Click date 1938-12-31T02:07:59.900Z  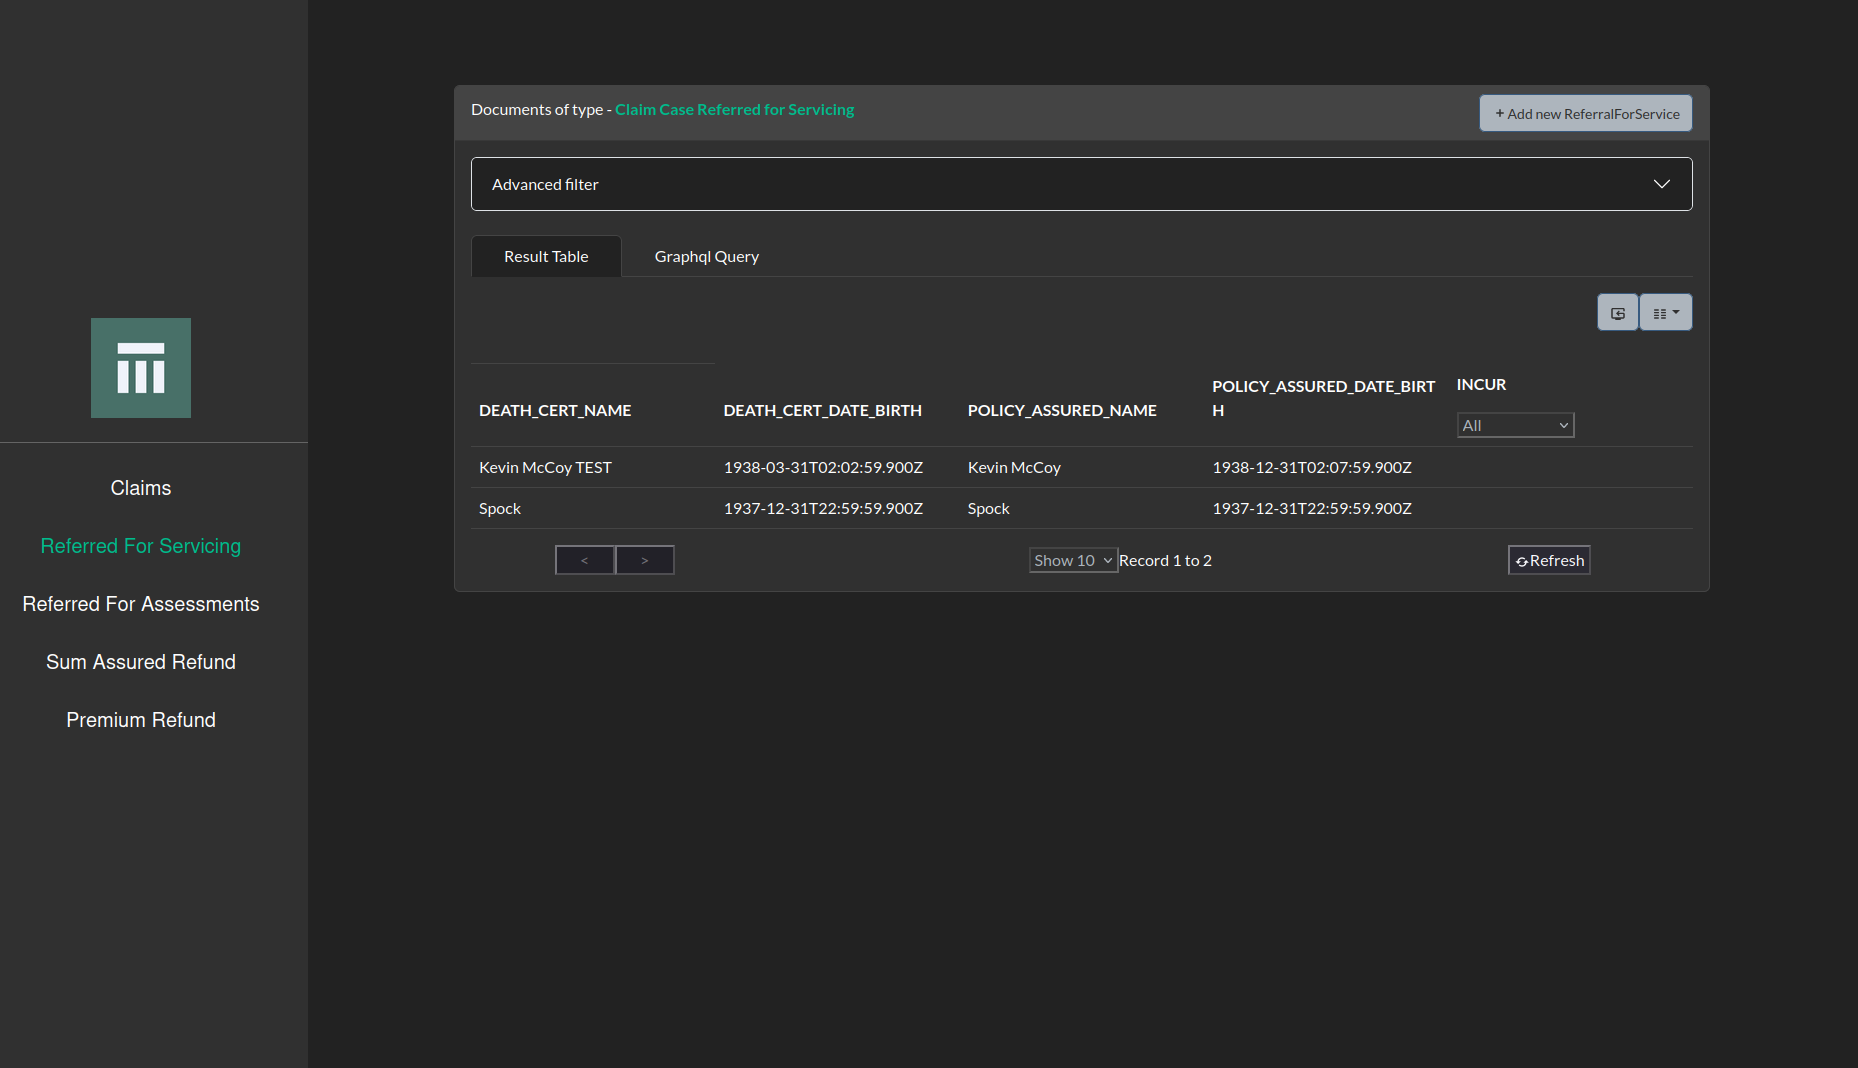tap(1312, 467)
